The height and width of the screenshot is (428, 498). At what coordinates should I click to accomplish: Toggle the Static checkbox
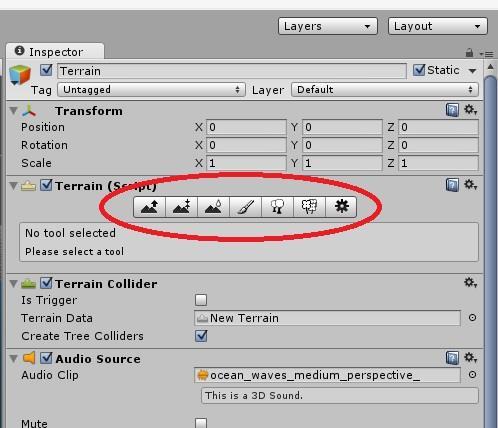pyautogui.click(x=419, y=70)
